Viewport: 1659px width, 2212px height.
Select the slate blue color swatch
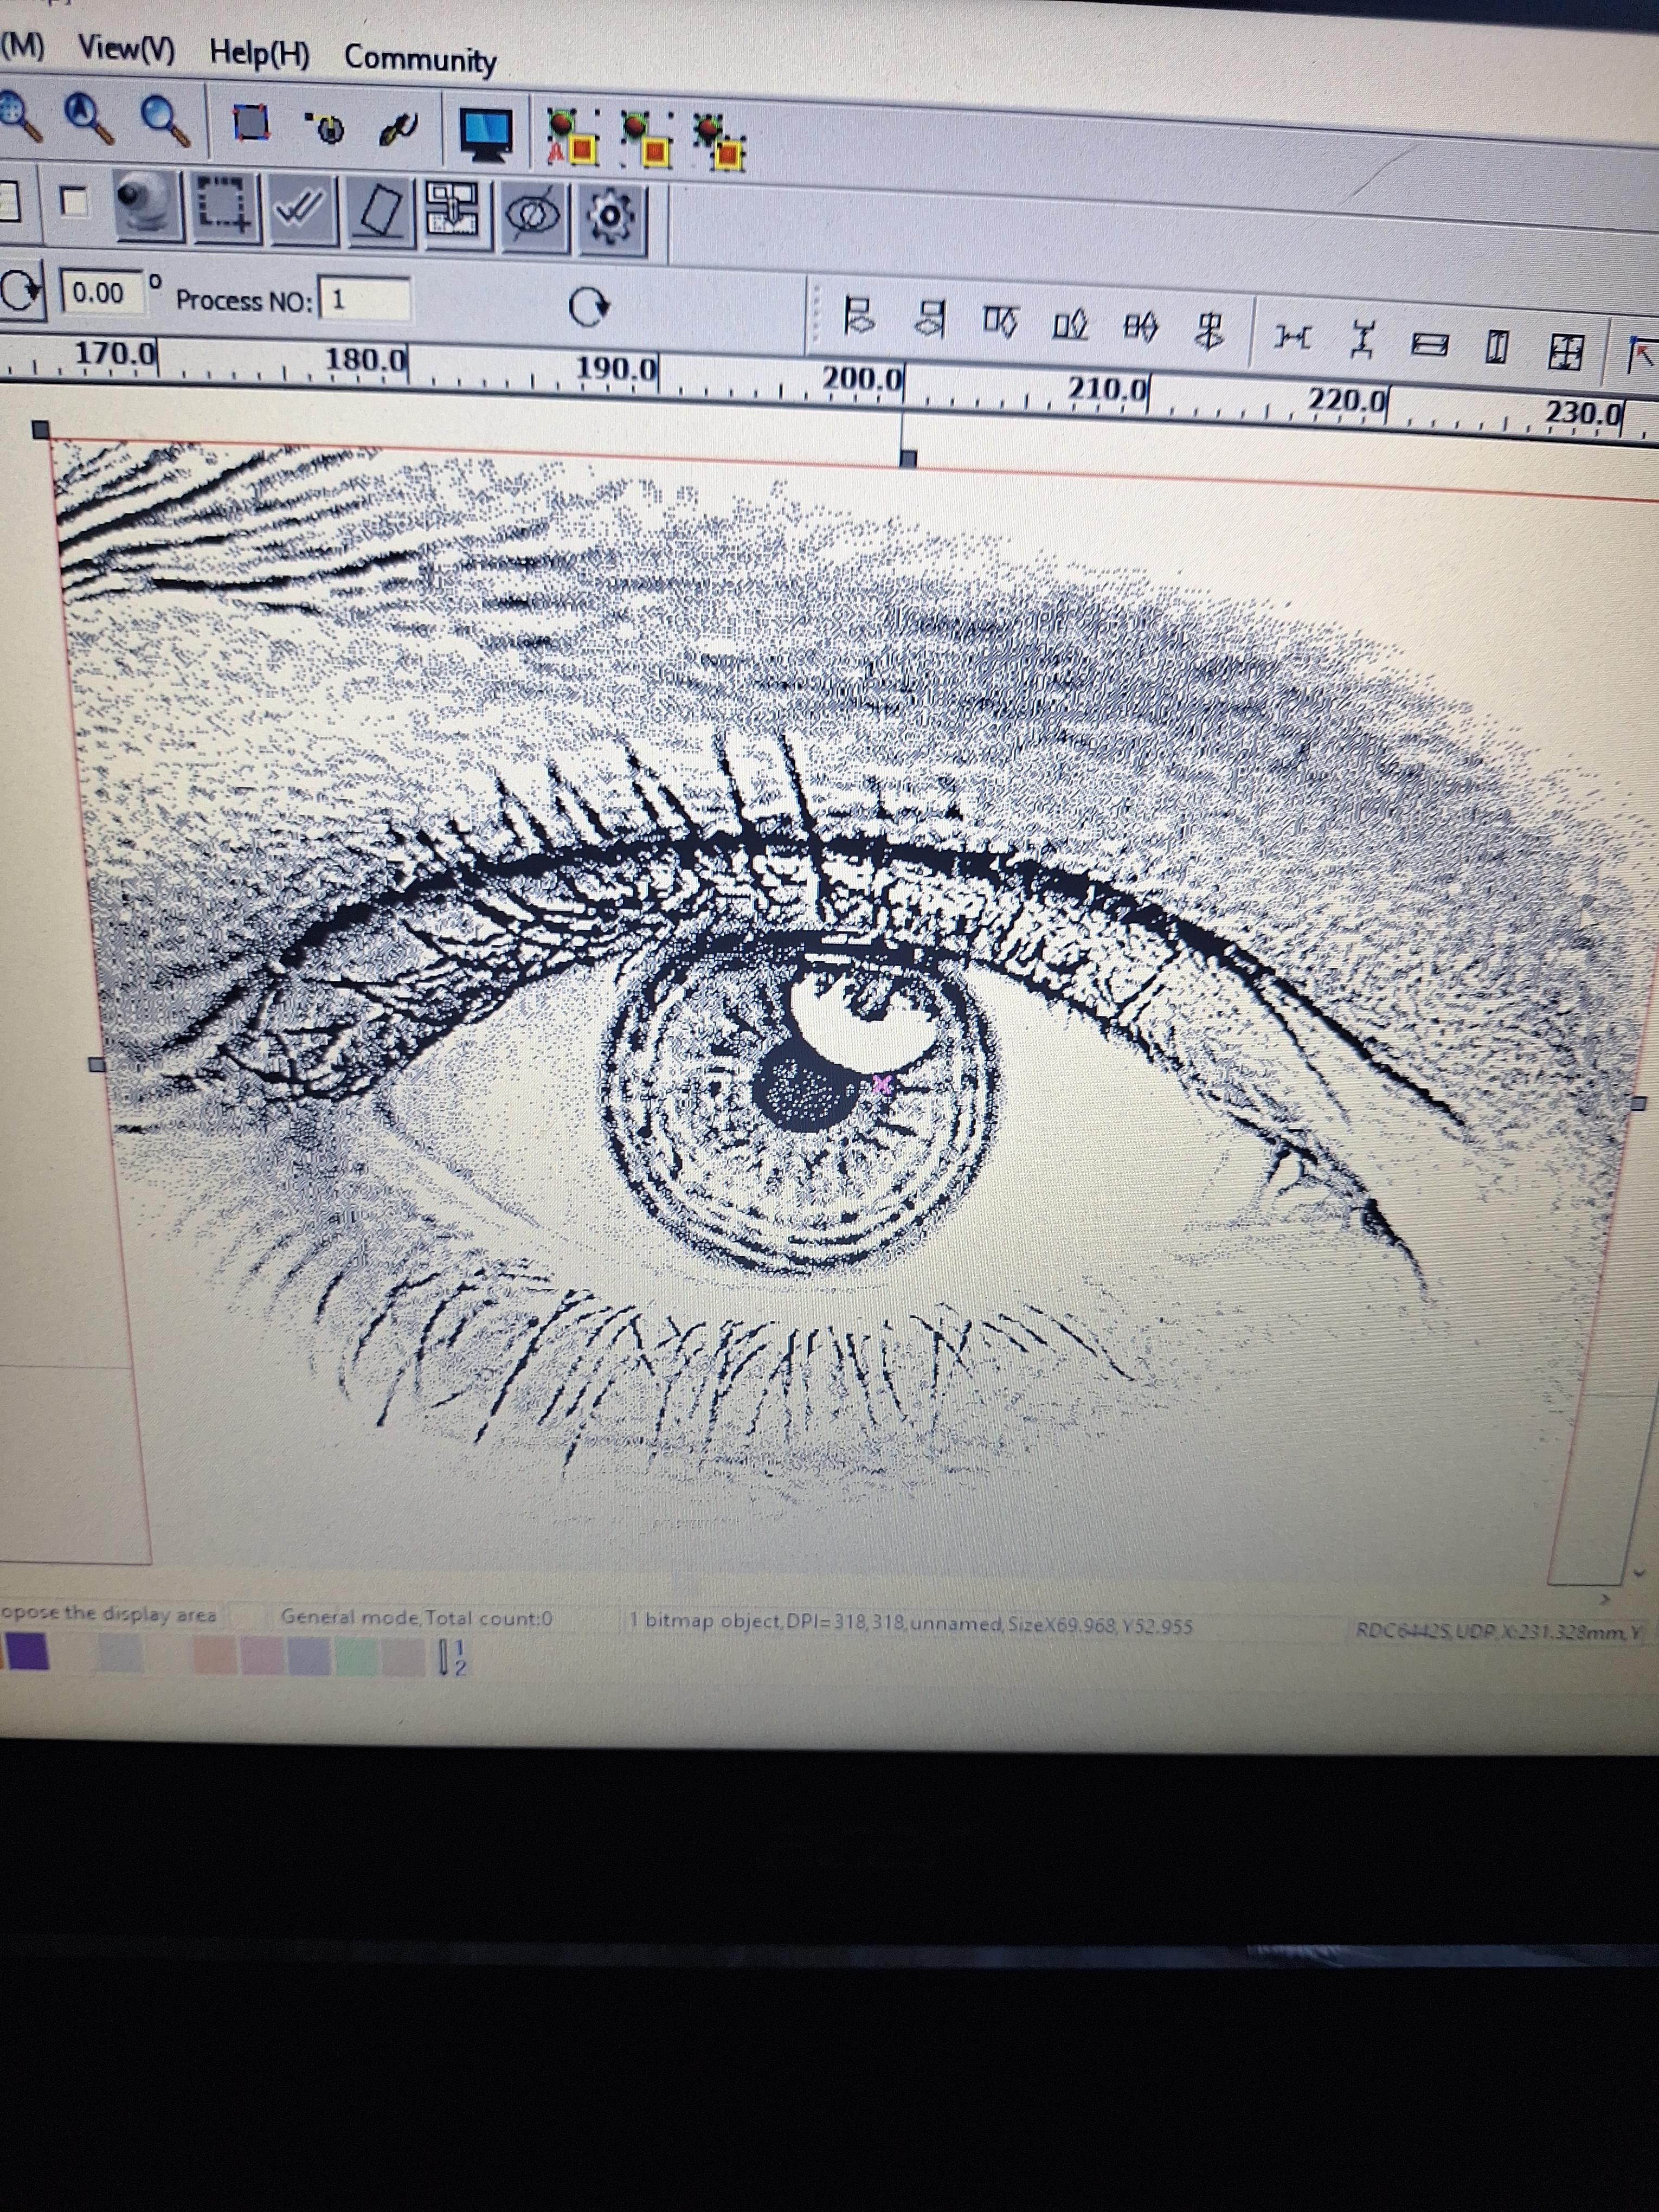pos(309,1656)
